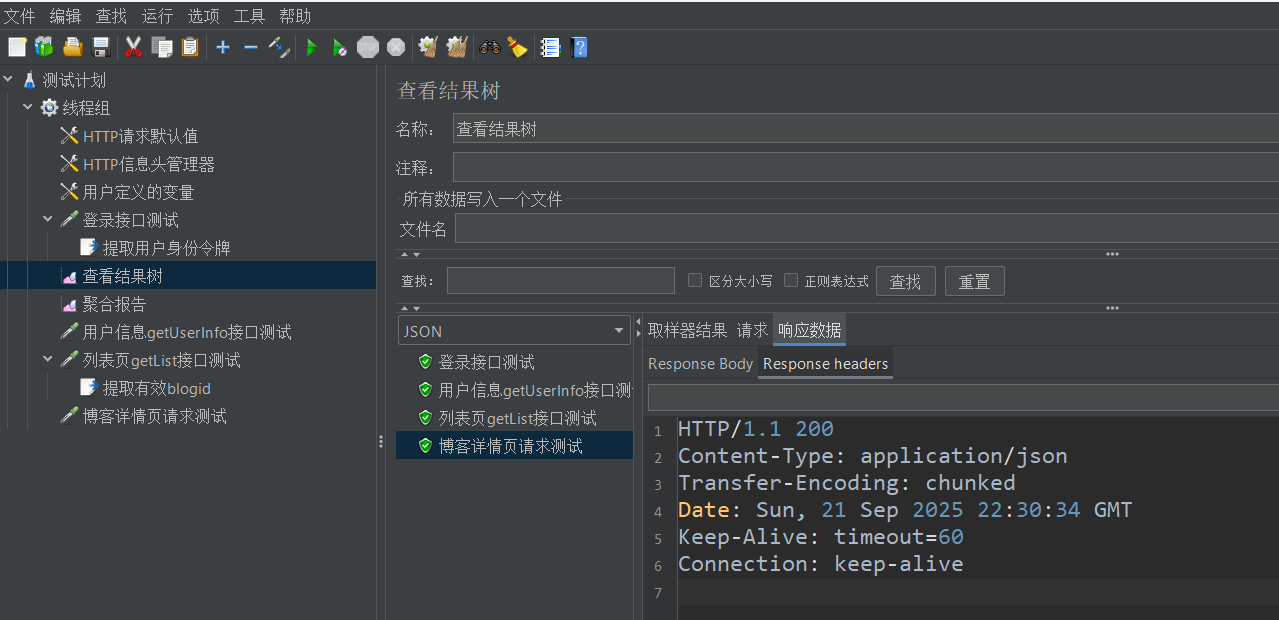Screen dimensions: 1279x620
Task: Click Start no pauses icon
Action: (x=340, y=47)
